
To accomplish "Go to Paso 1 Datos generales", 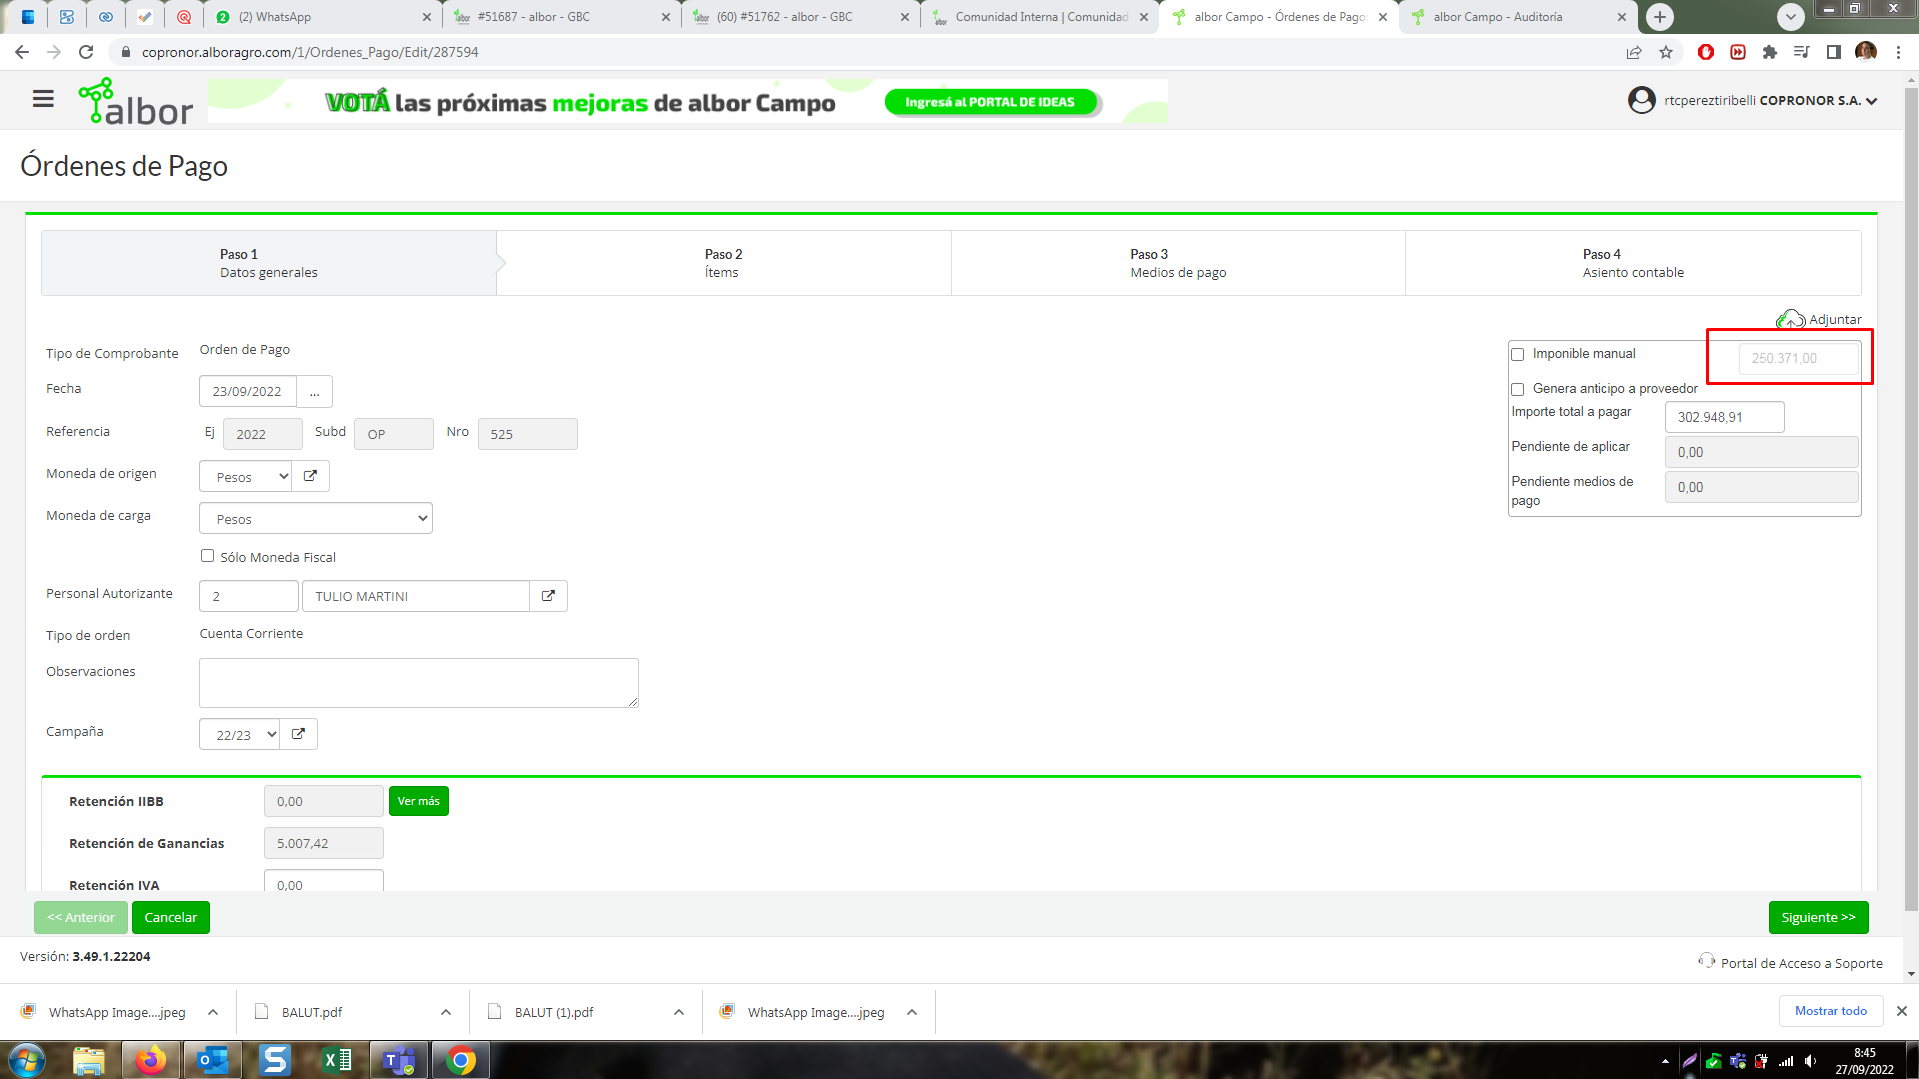I will [x=269, y=263].
